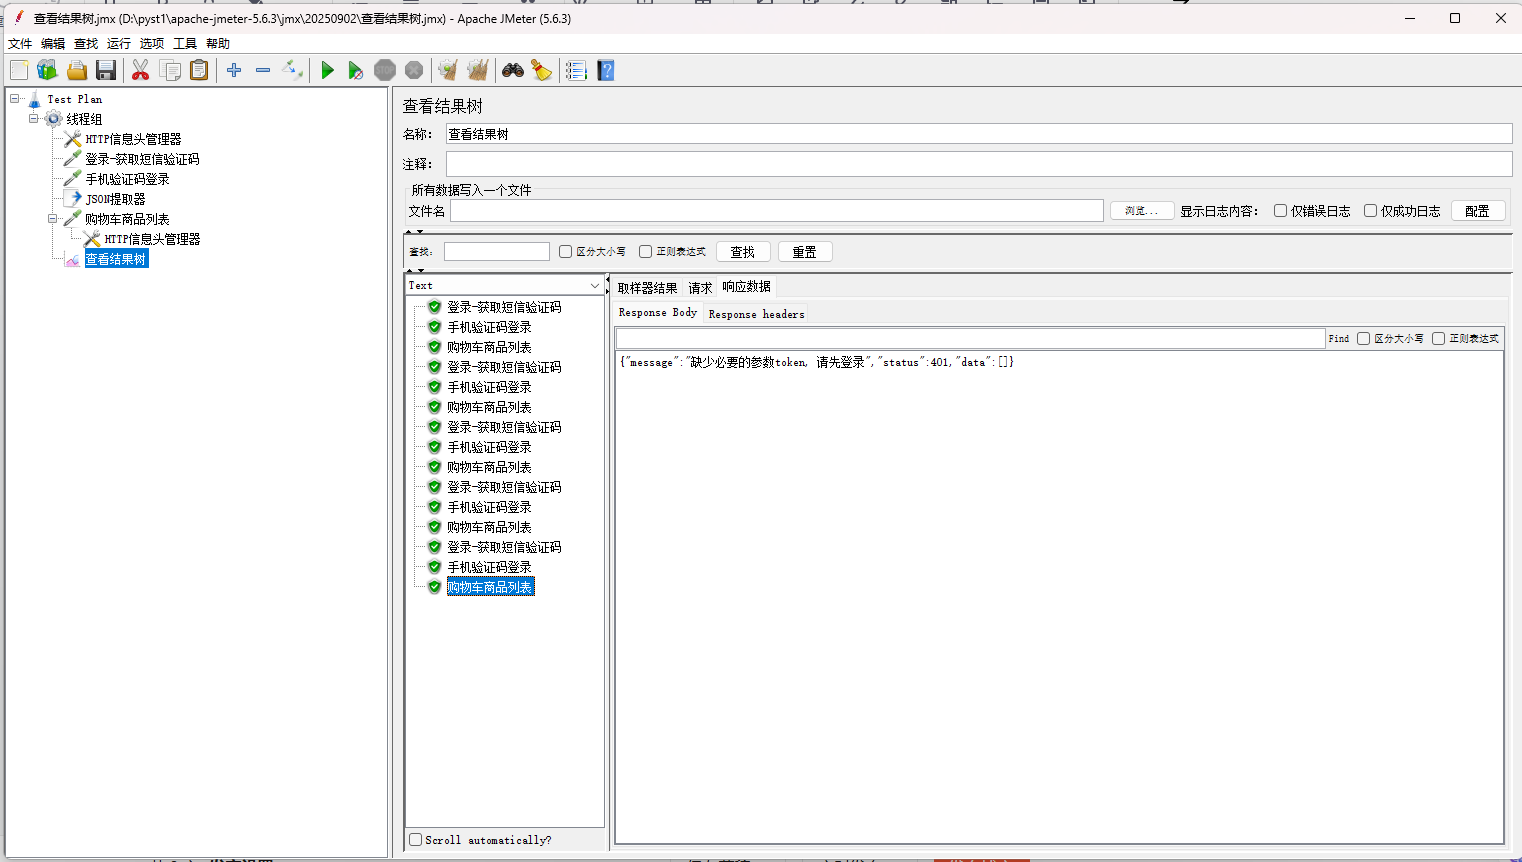Click the minus Collapse All icon

263,70
